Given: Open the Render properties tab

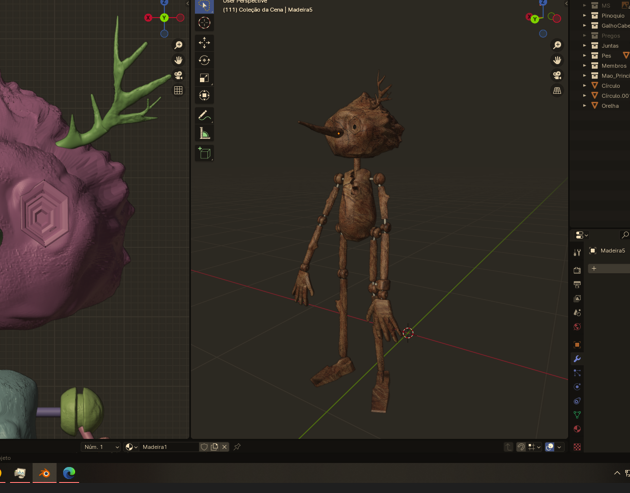Looking at the screenshot, I should (x=577, y=270).
